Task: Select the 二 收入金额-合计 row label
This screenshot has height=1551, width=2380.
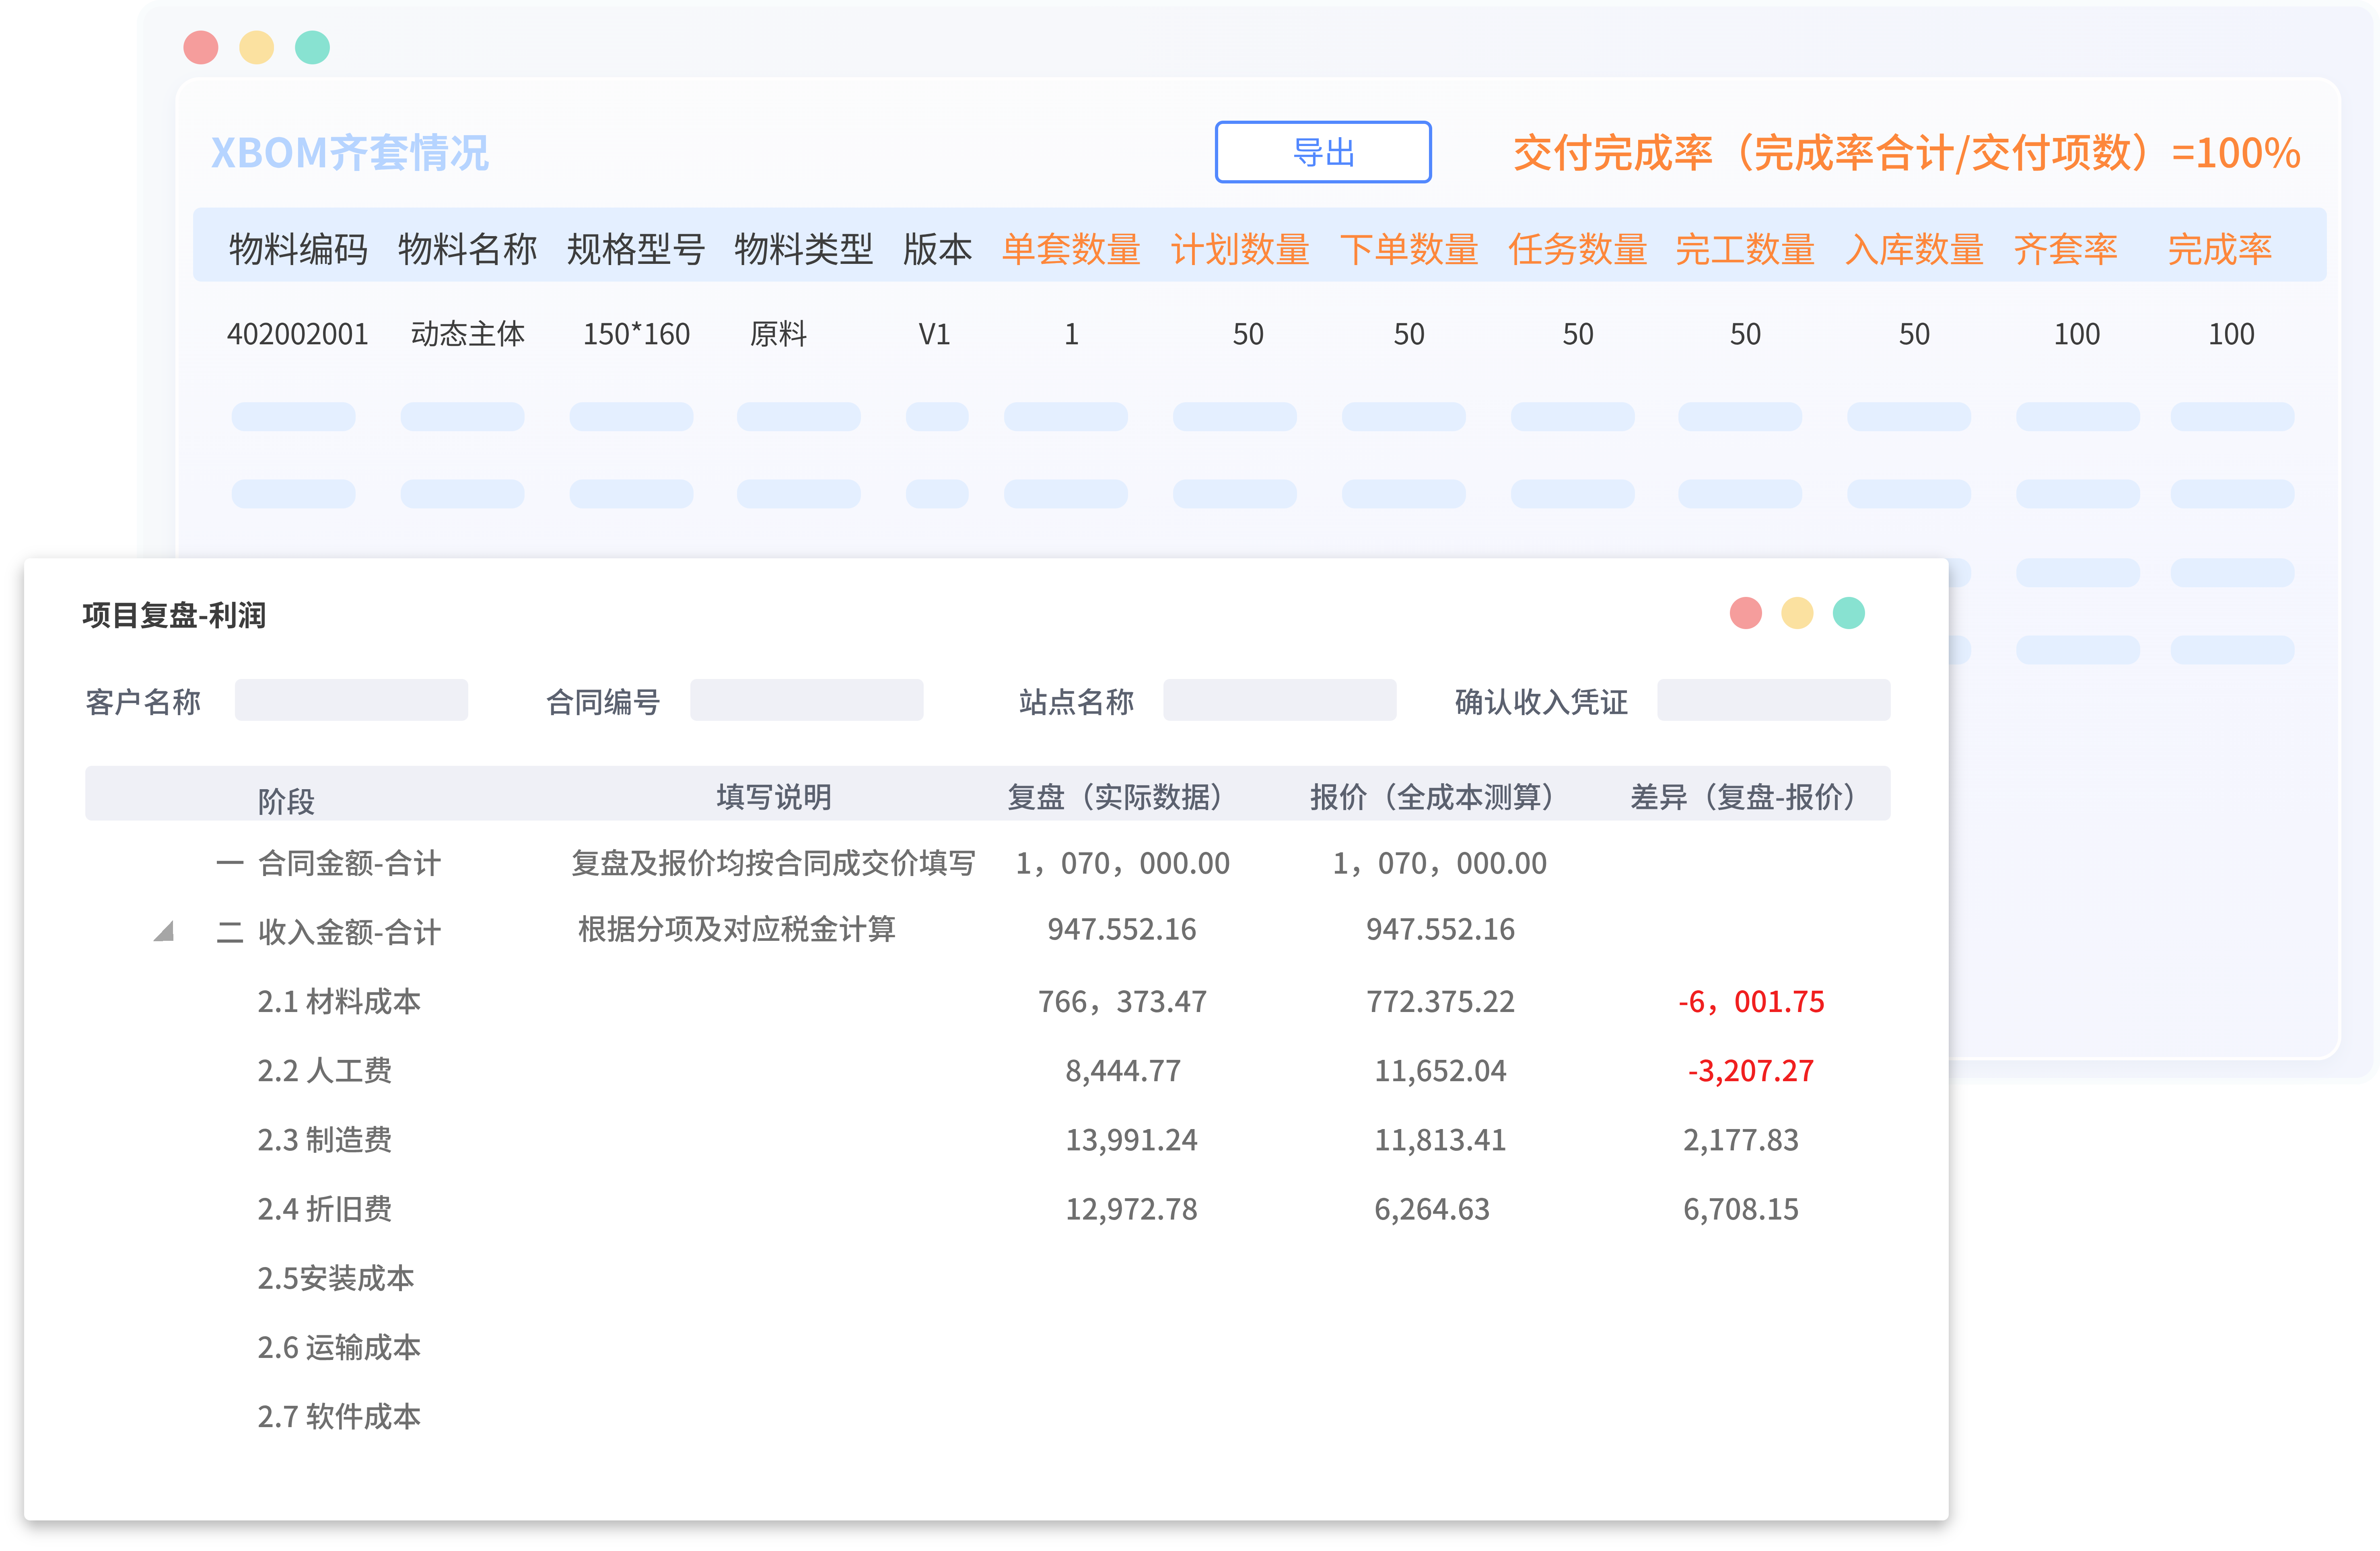Action: coord(329,932)
